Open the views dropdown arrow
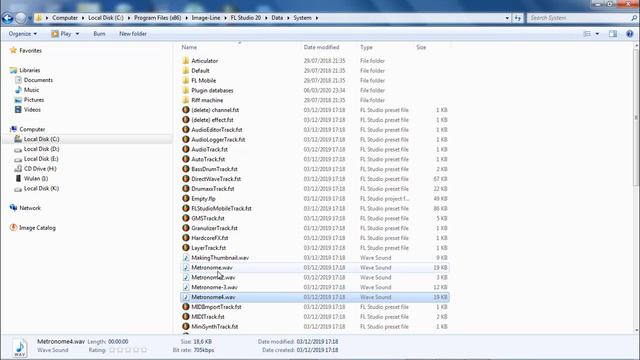 point(597,34)
